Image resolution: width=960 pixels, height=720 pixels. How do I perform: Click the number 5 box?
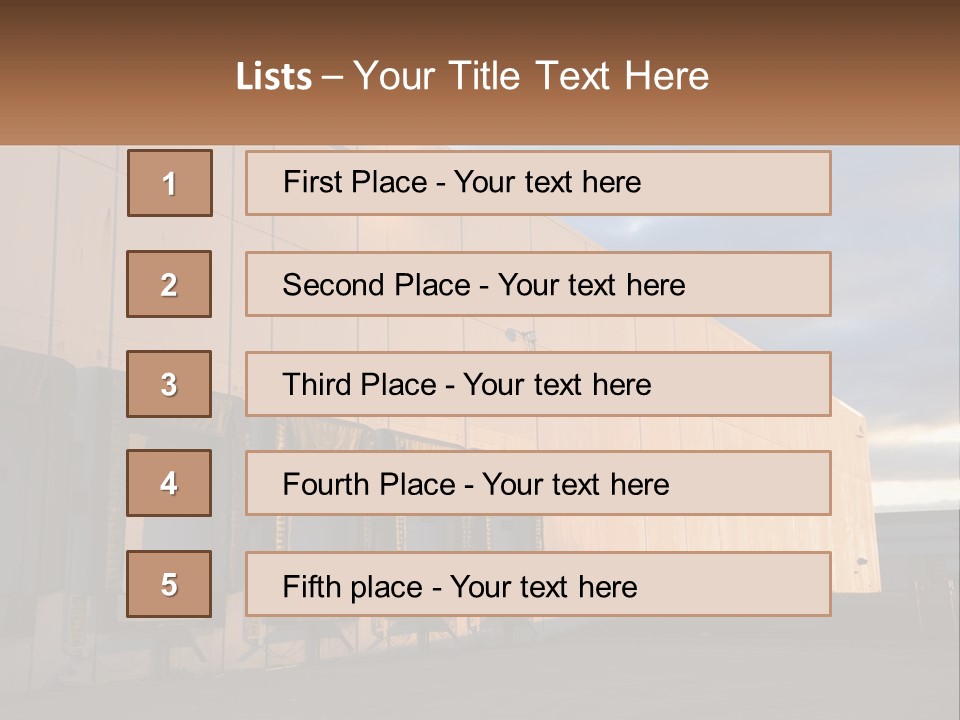tap(169, 584)
